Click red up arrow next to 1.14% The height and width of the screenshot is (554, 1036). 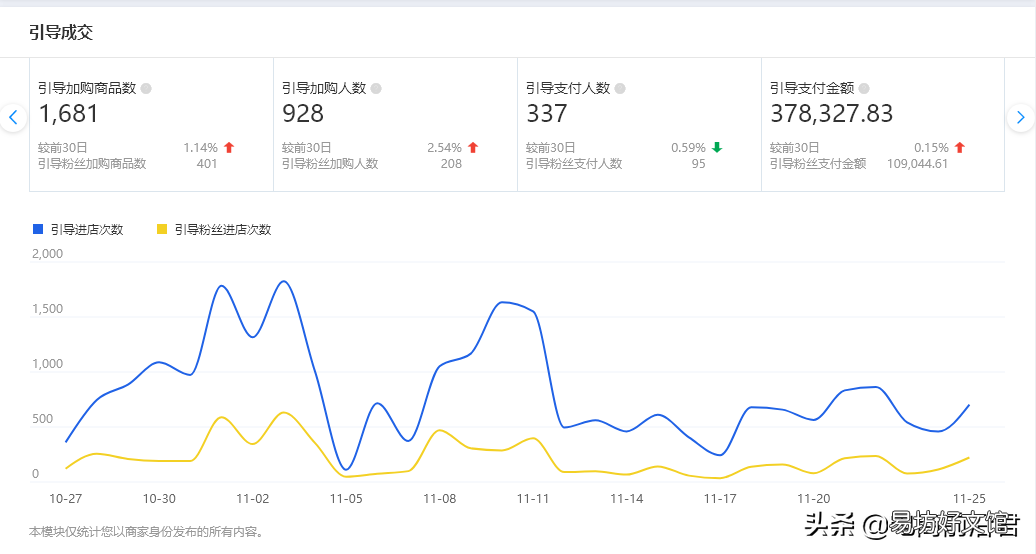coord(229,147)
